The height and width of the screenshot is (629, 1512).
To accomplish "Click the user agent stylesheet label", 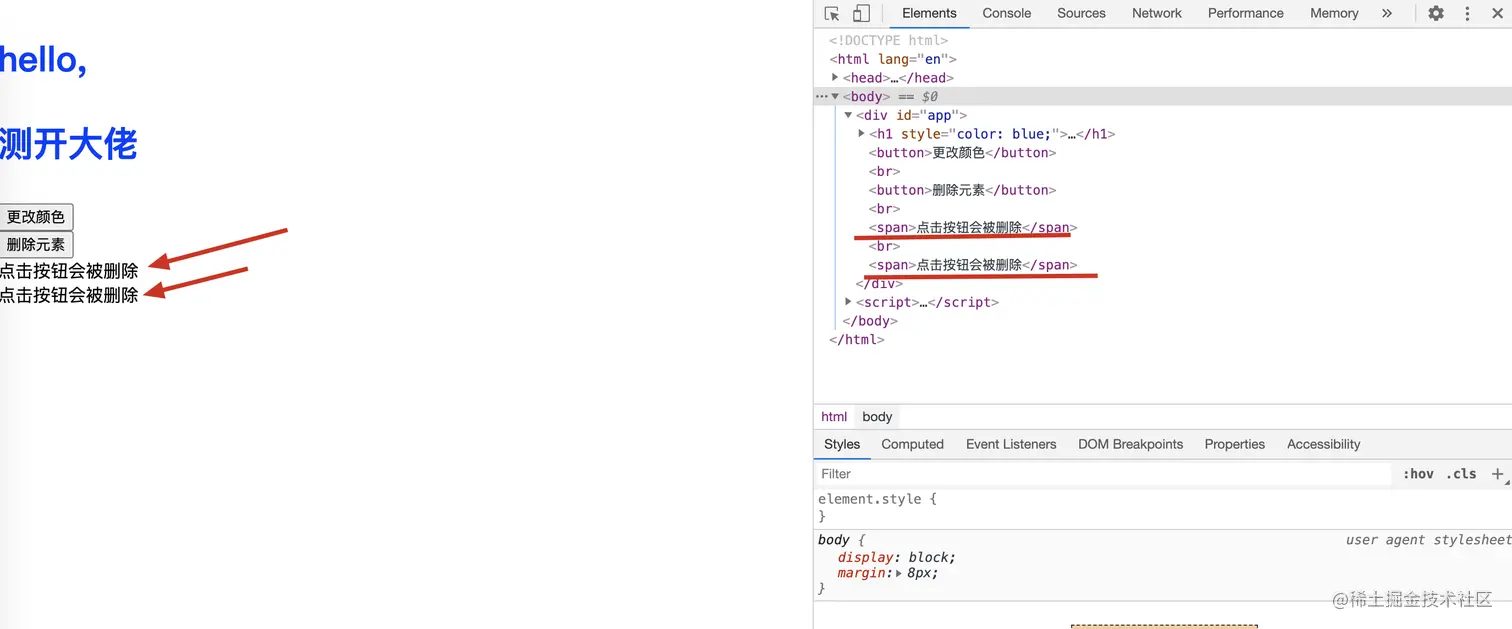I will pos(1428,540).
